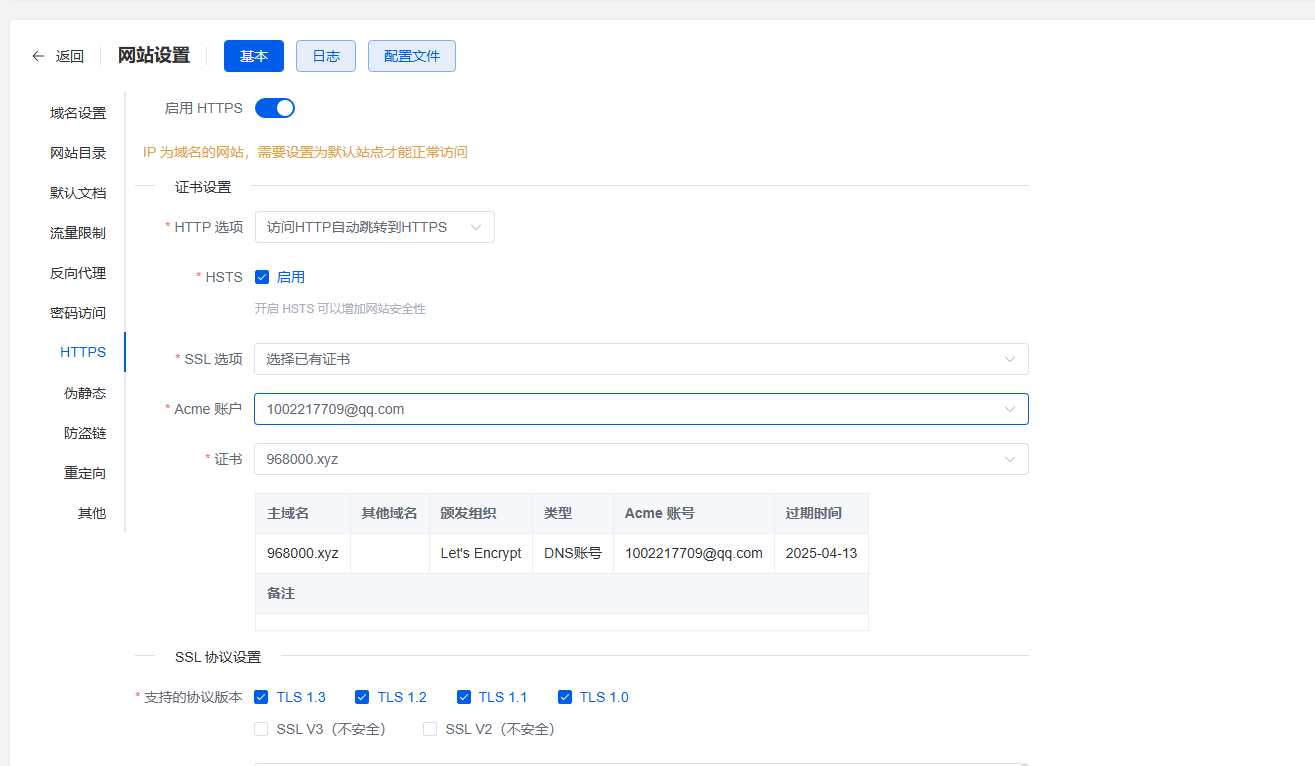Uncheck the HSTS 启用 checkbox

262,277
